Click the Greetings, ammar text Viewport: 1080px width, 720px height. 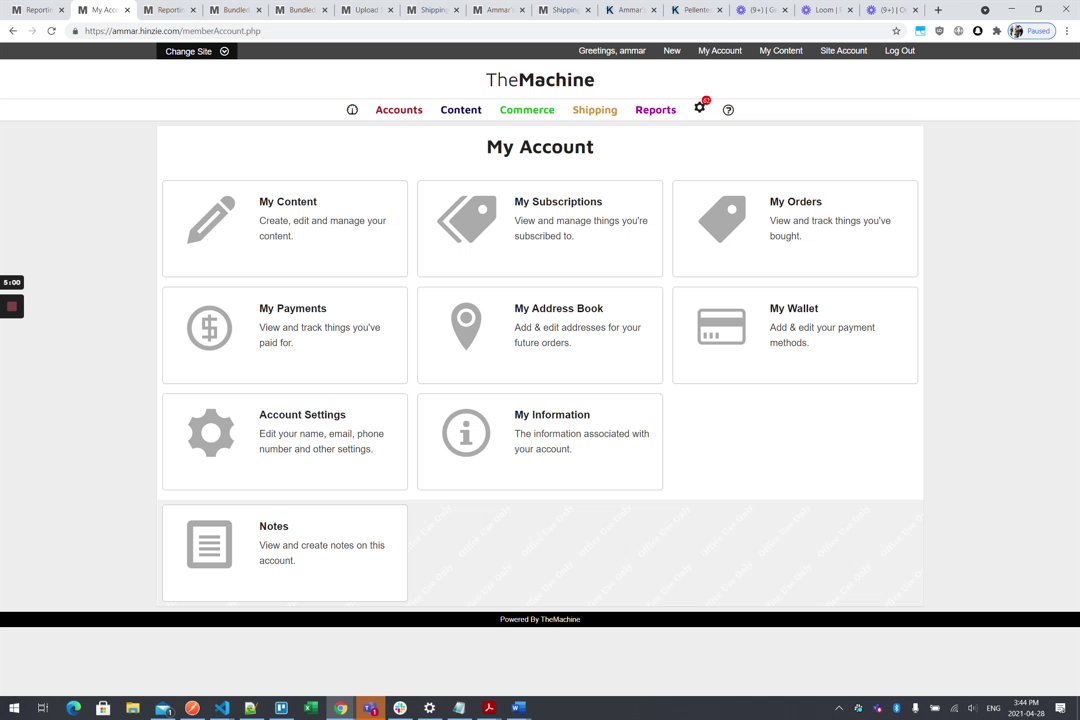tap(612, 51)
